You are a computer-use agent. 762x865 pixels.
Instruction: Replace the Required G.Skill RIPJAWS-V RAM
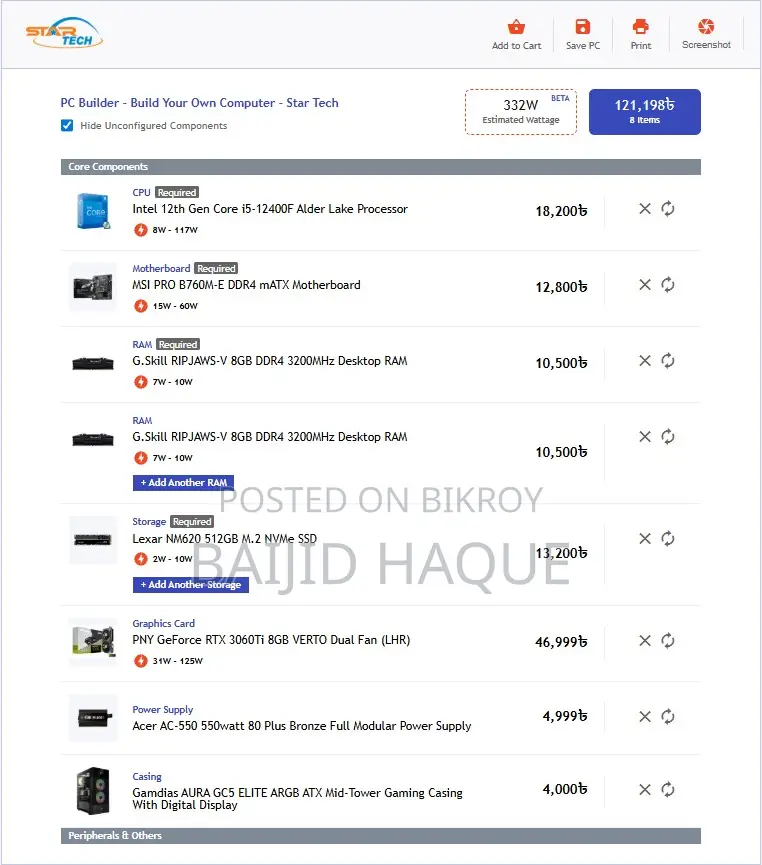pyautogui.click(x=668, y=361)
